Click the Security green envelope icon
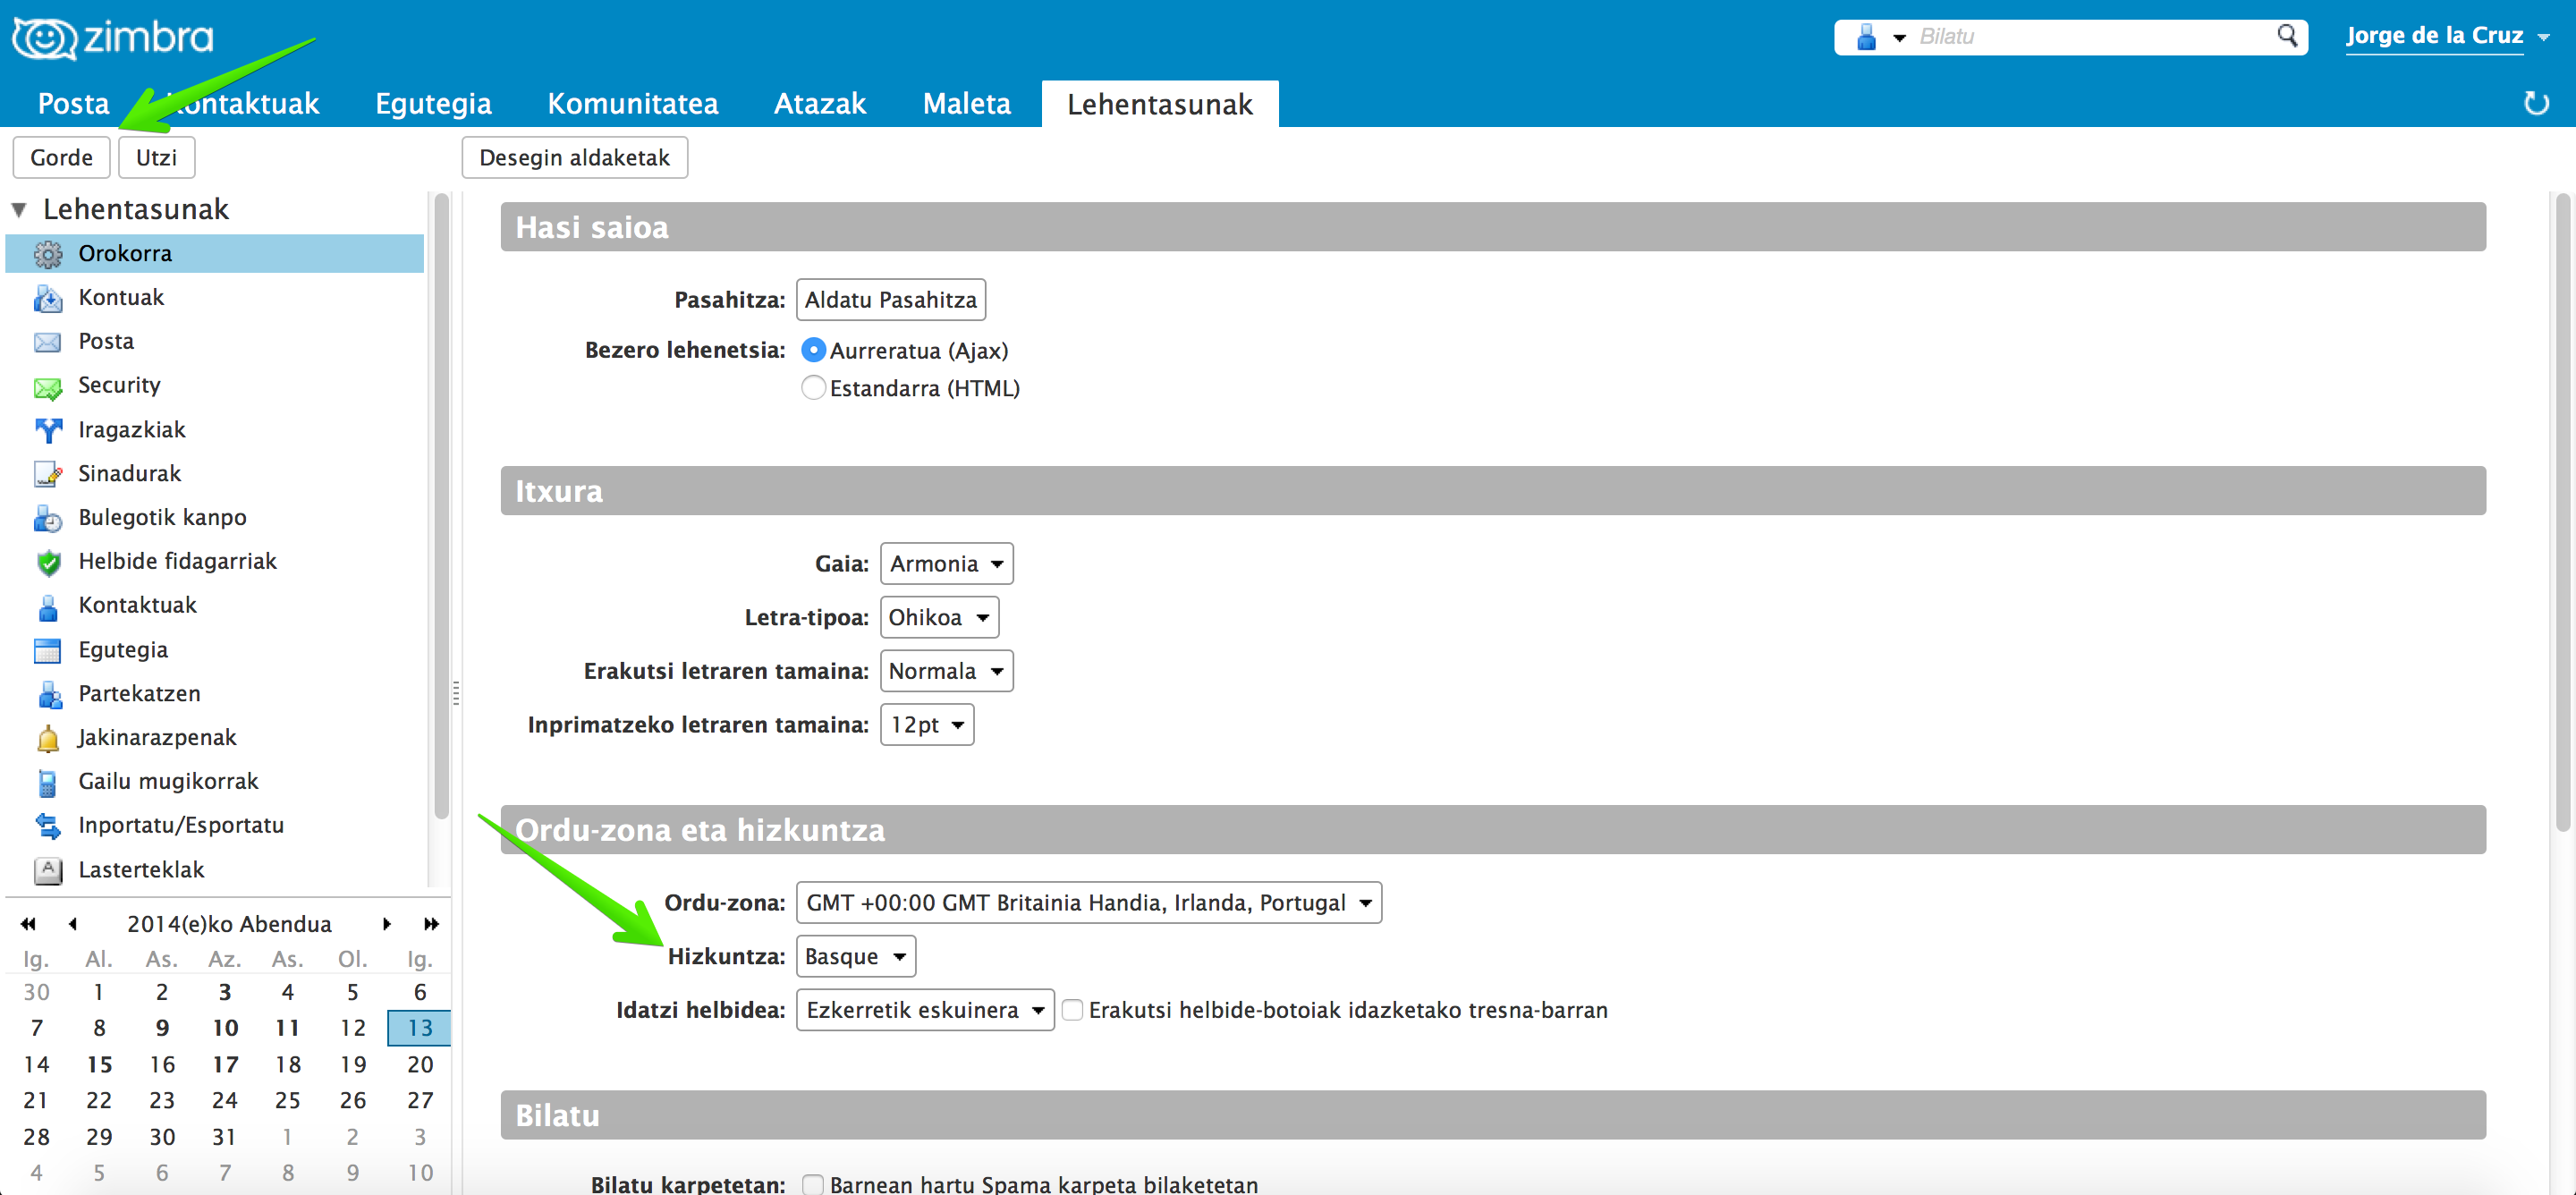The image size is (2576, 1195). click(48, 386)
